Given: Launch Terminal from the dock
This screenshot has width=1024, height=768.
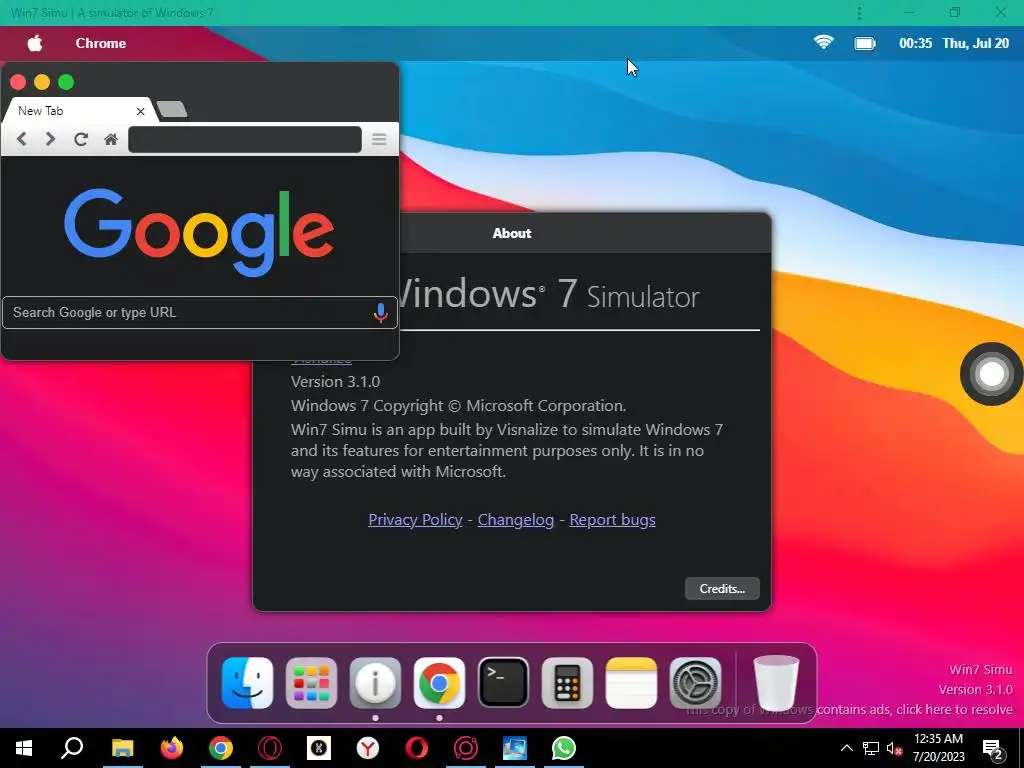Looking at the screenshot, I should pos(504,683).
